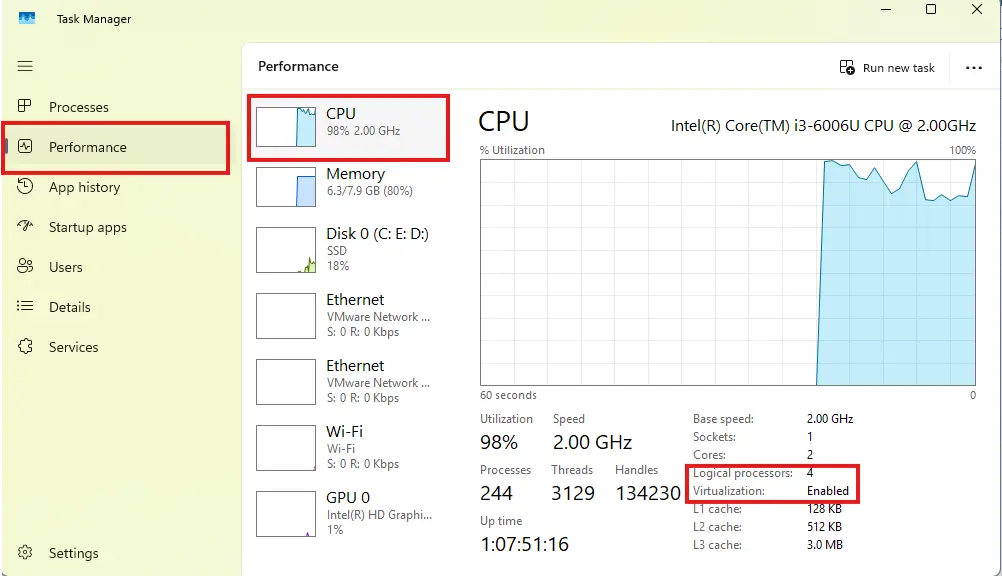The height and width of the screenshot is (576, 1002).
Task: Select the GPU 0 performance item
Action: click(347, 512)
